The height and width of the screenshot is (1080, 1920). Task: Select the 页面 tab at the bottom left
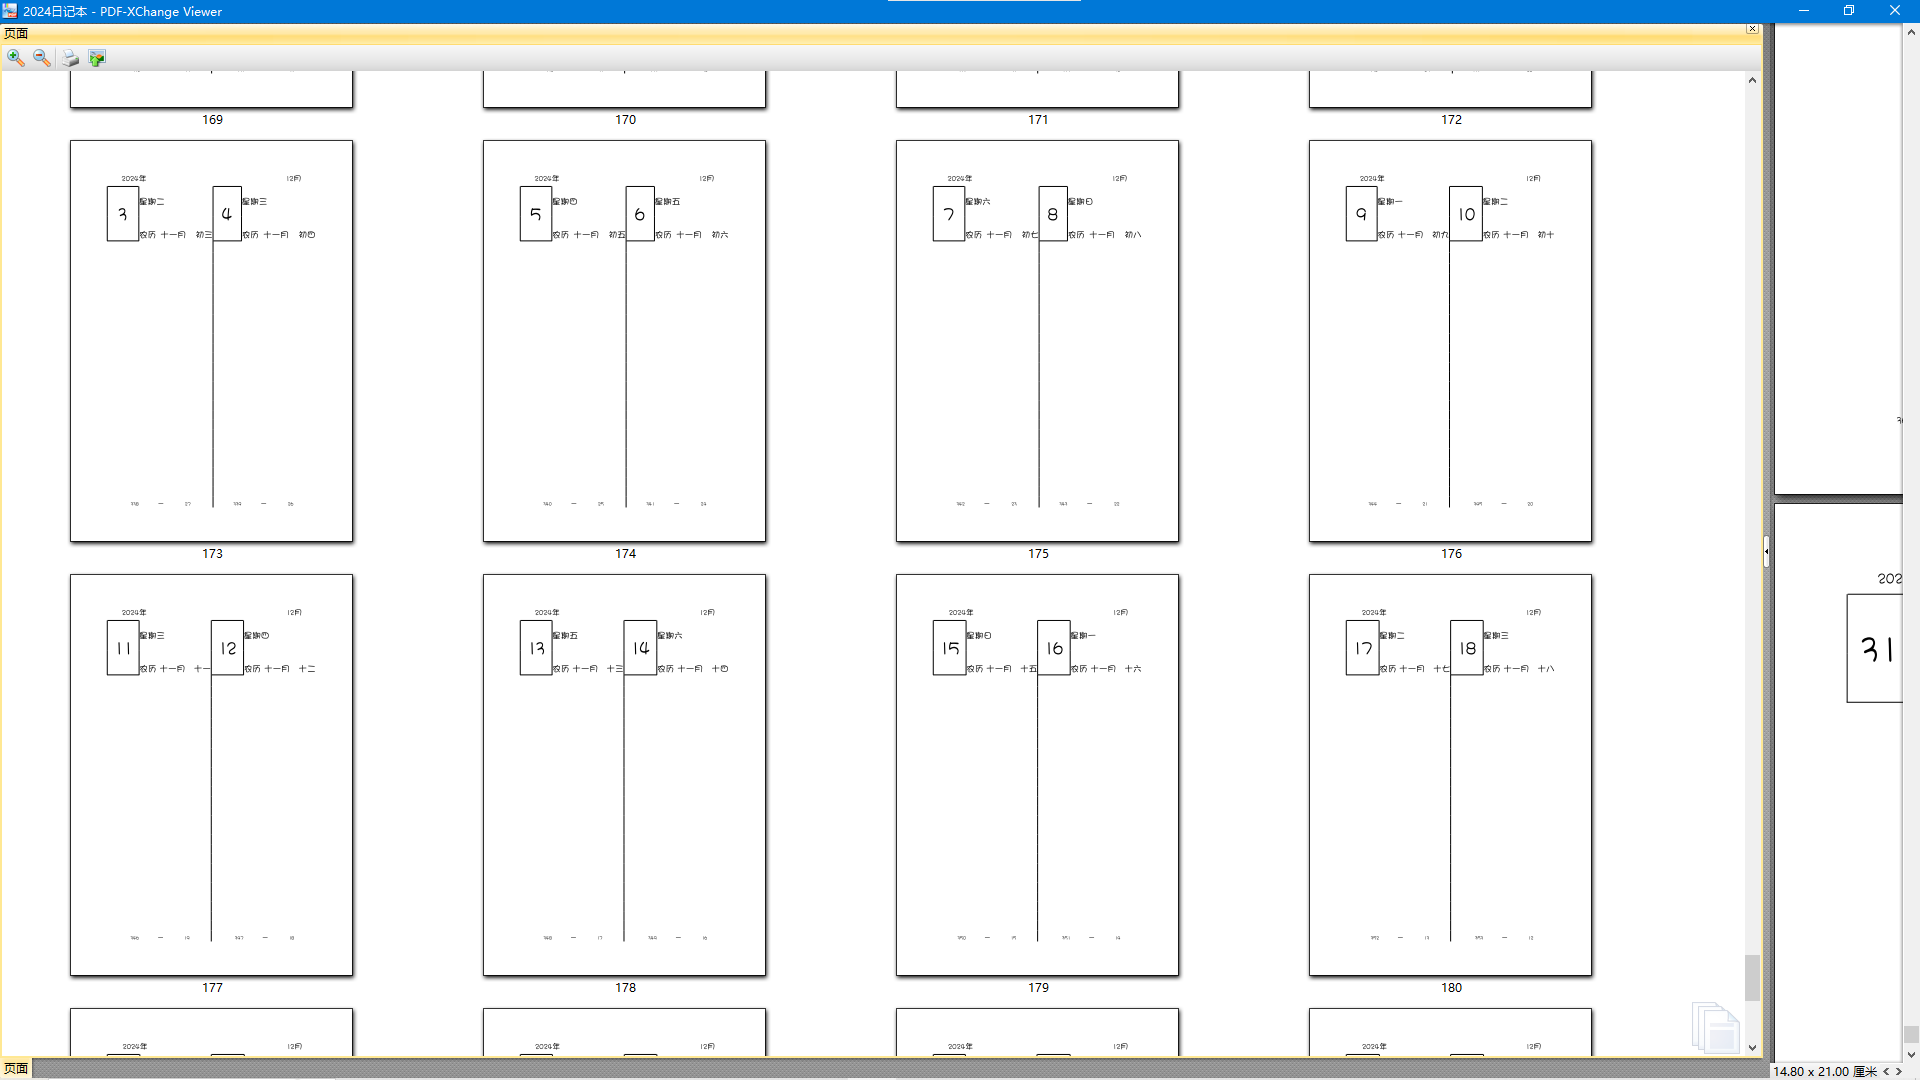point(16,1068)
